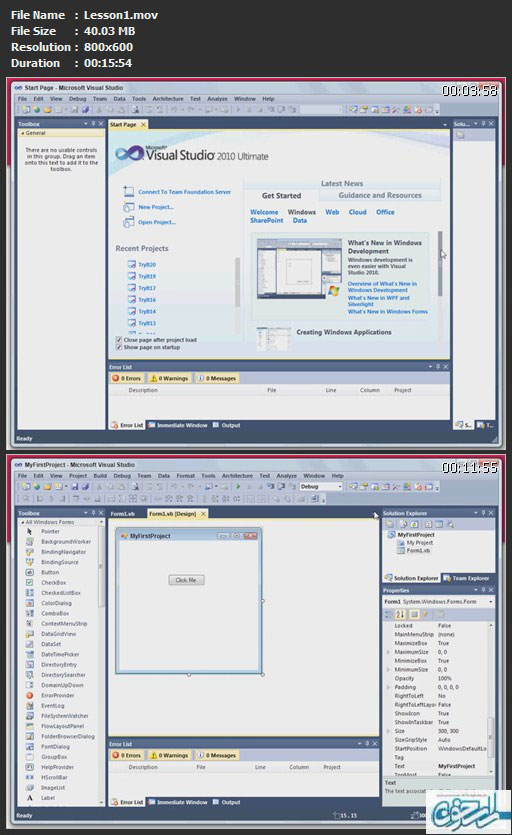Open Build menu in MyFirstProject window
Screen dimensions: 512x835
[100, 476]
